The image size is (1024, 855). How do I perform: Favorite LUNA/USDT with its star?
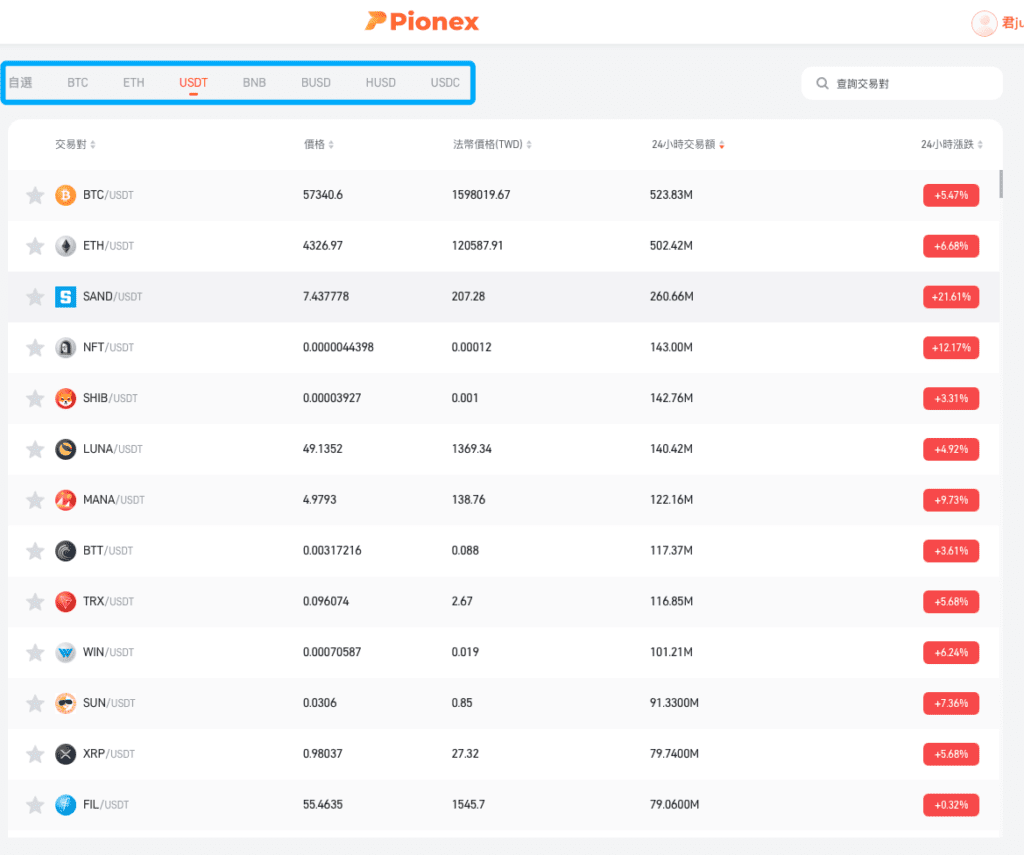point(35,449)
